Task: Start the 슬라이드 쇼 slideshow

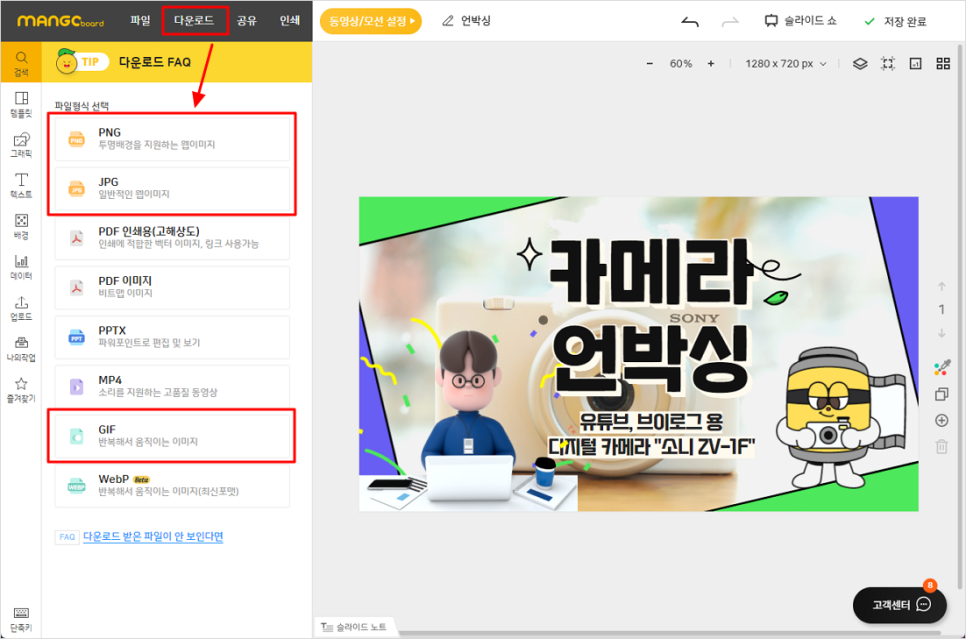Action: pyautogui.click(x=801, y=21)
